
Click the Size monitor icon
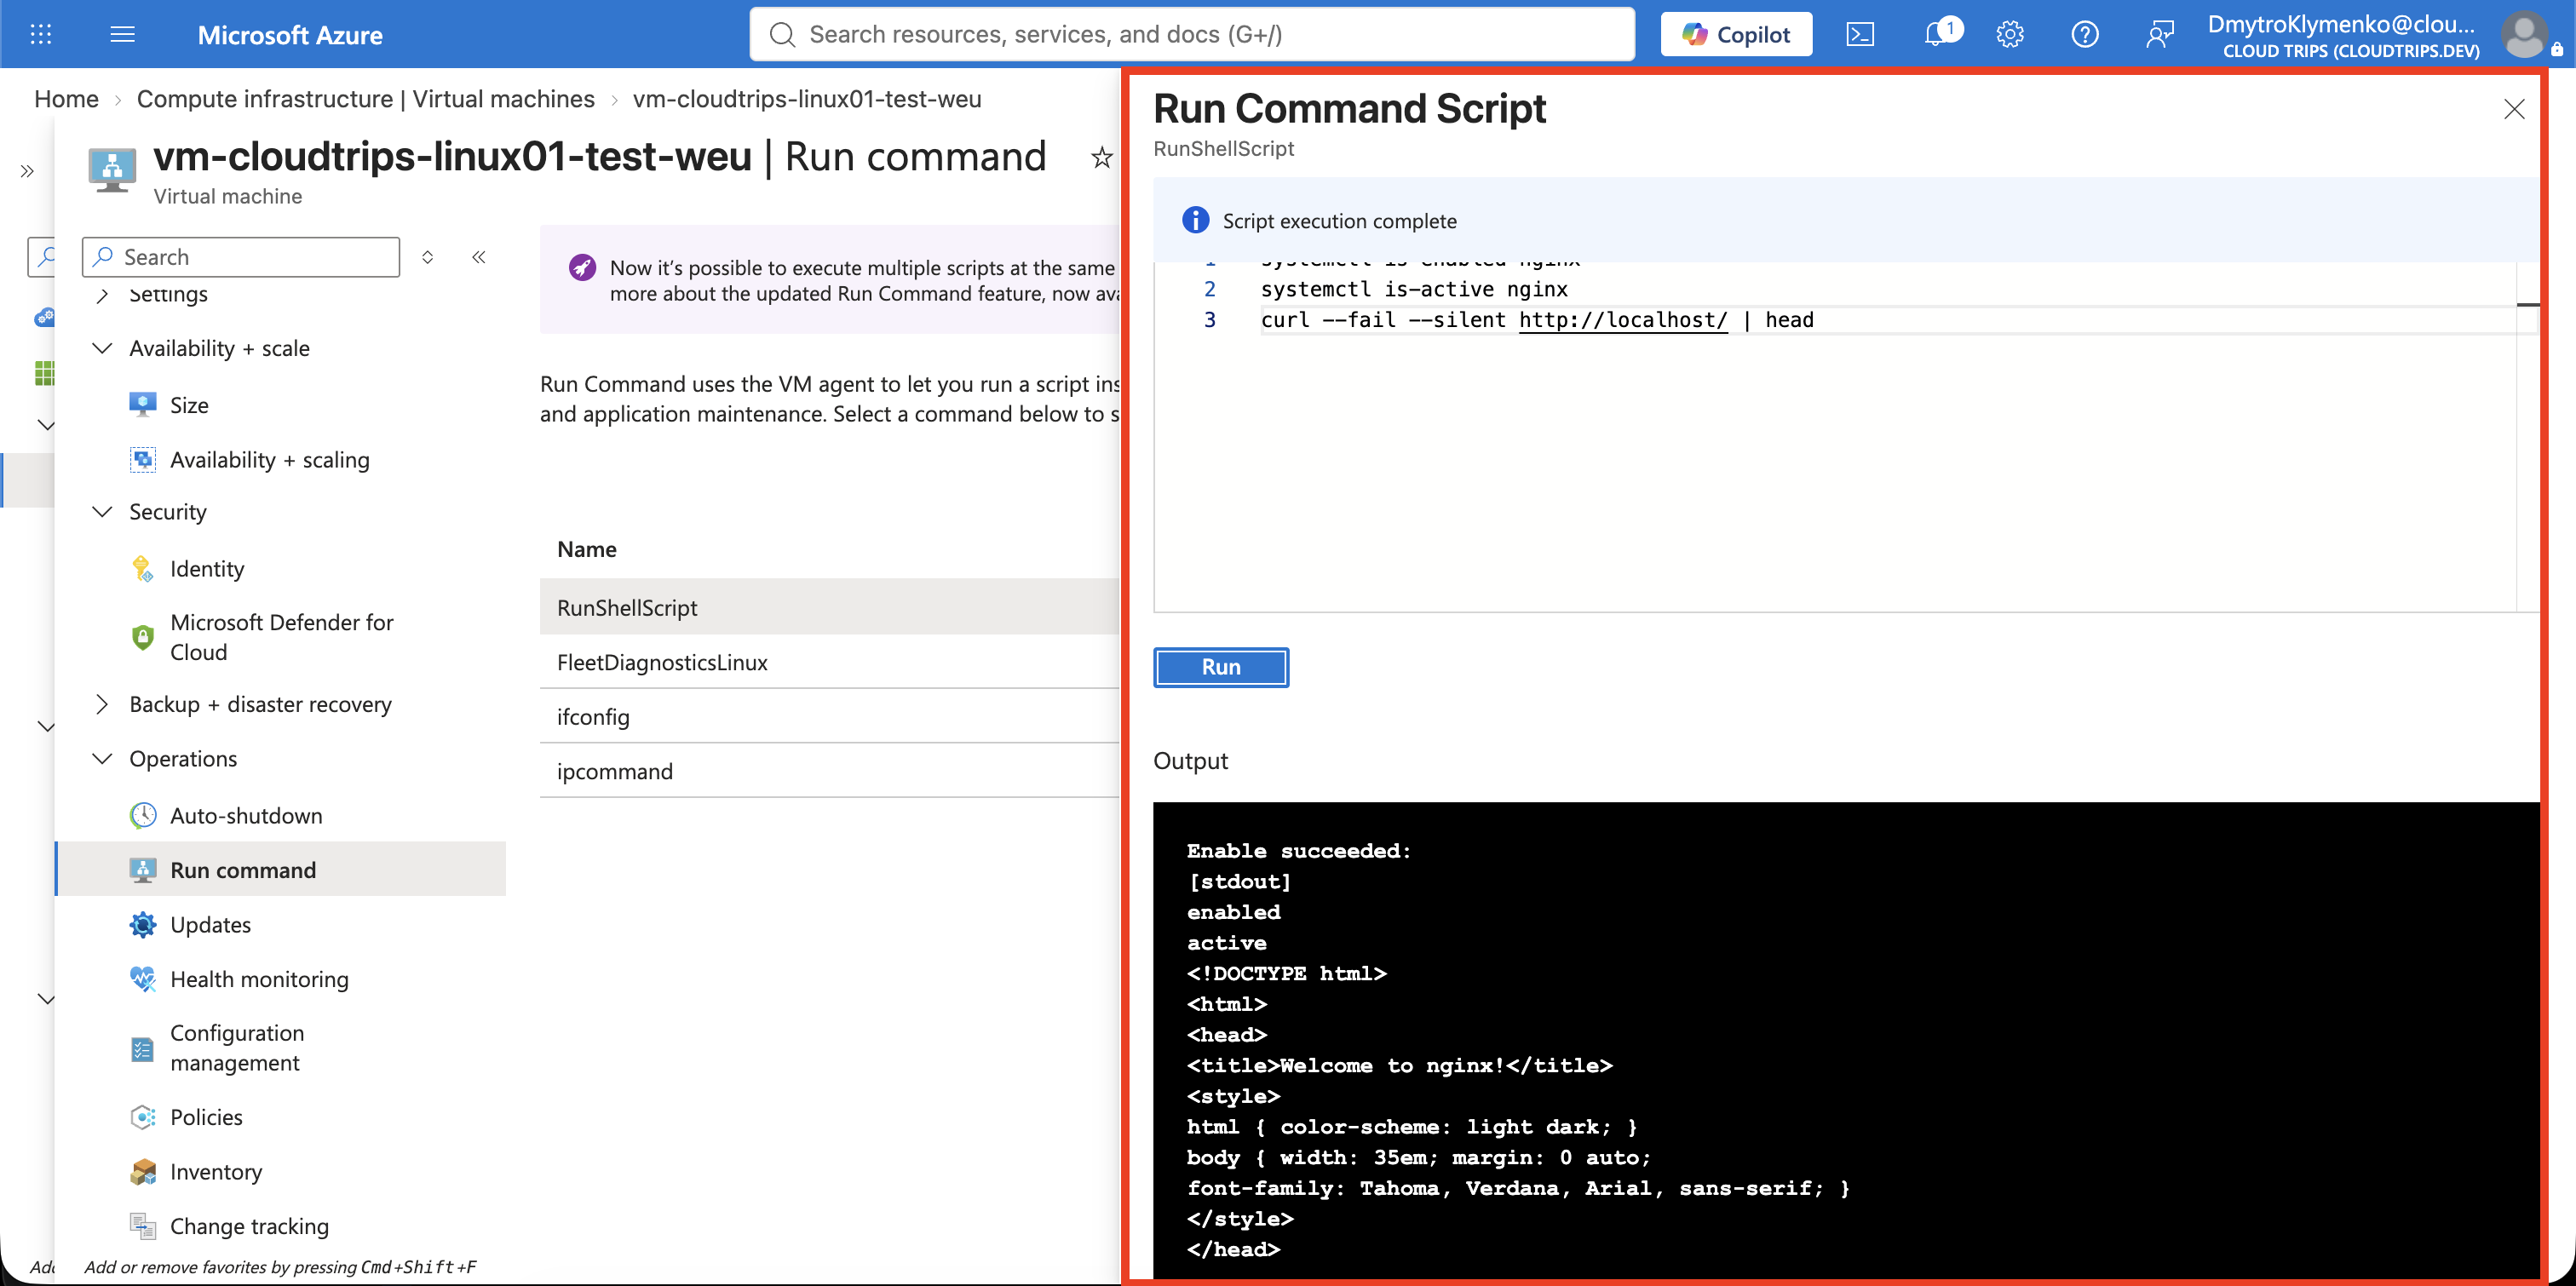tap(143, 405)
